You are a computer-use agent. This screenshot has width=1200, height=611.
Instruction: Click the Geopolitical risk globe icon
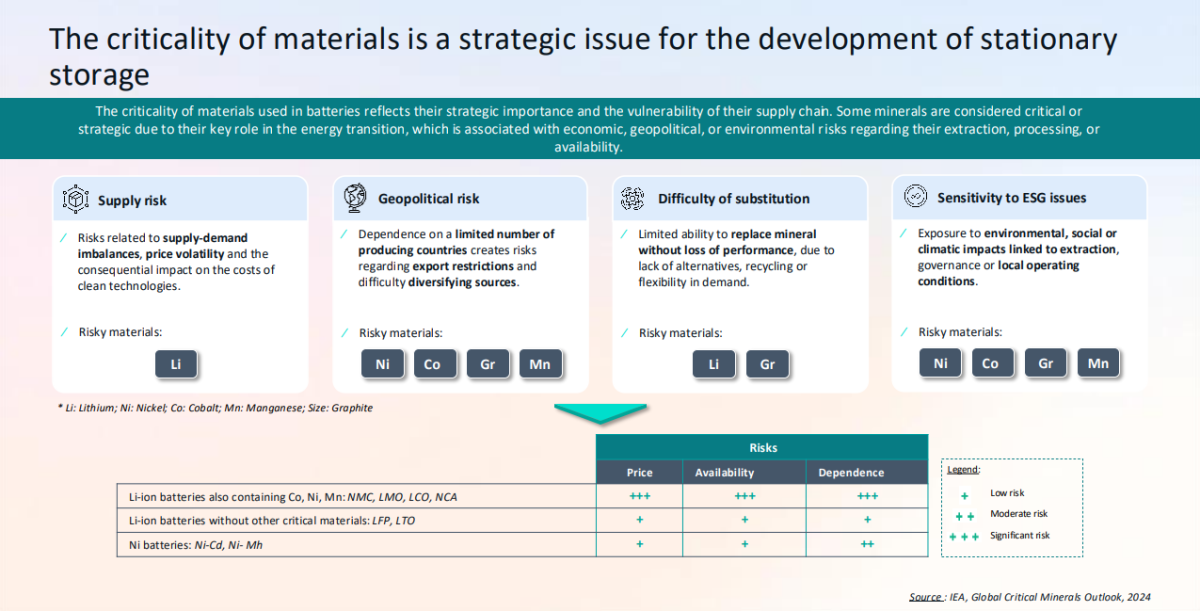354,198
